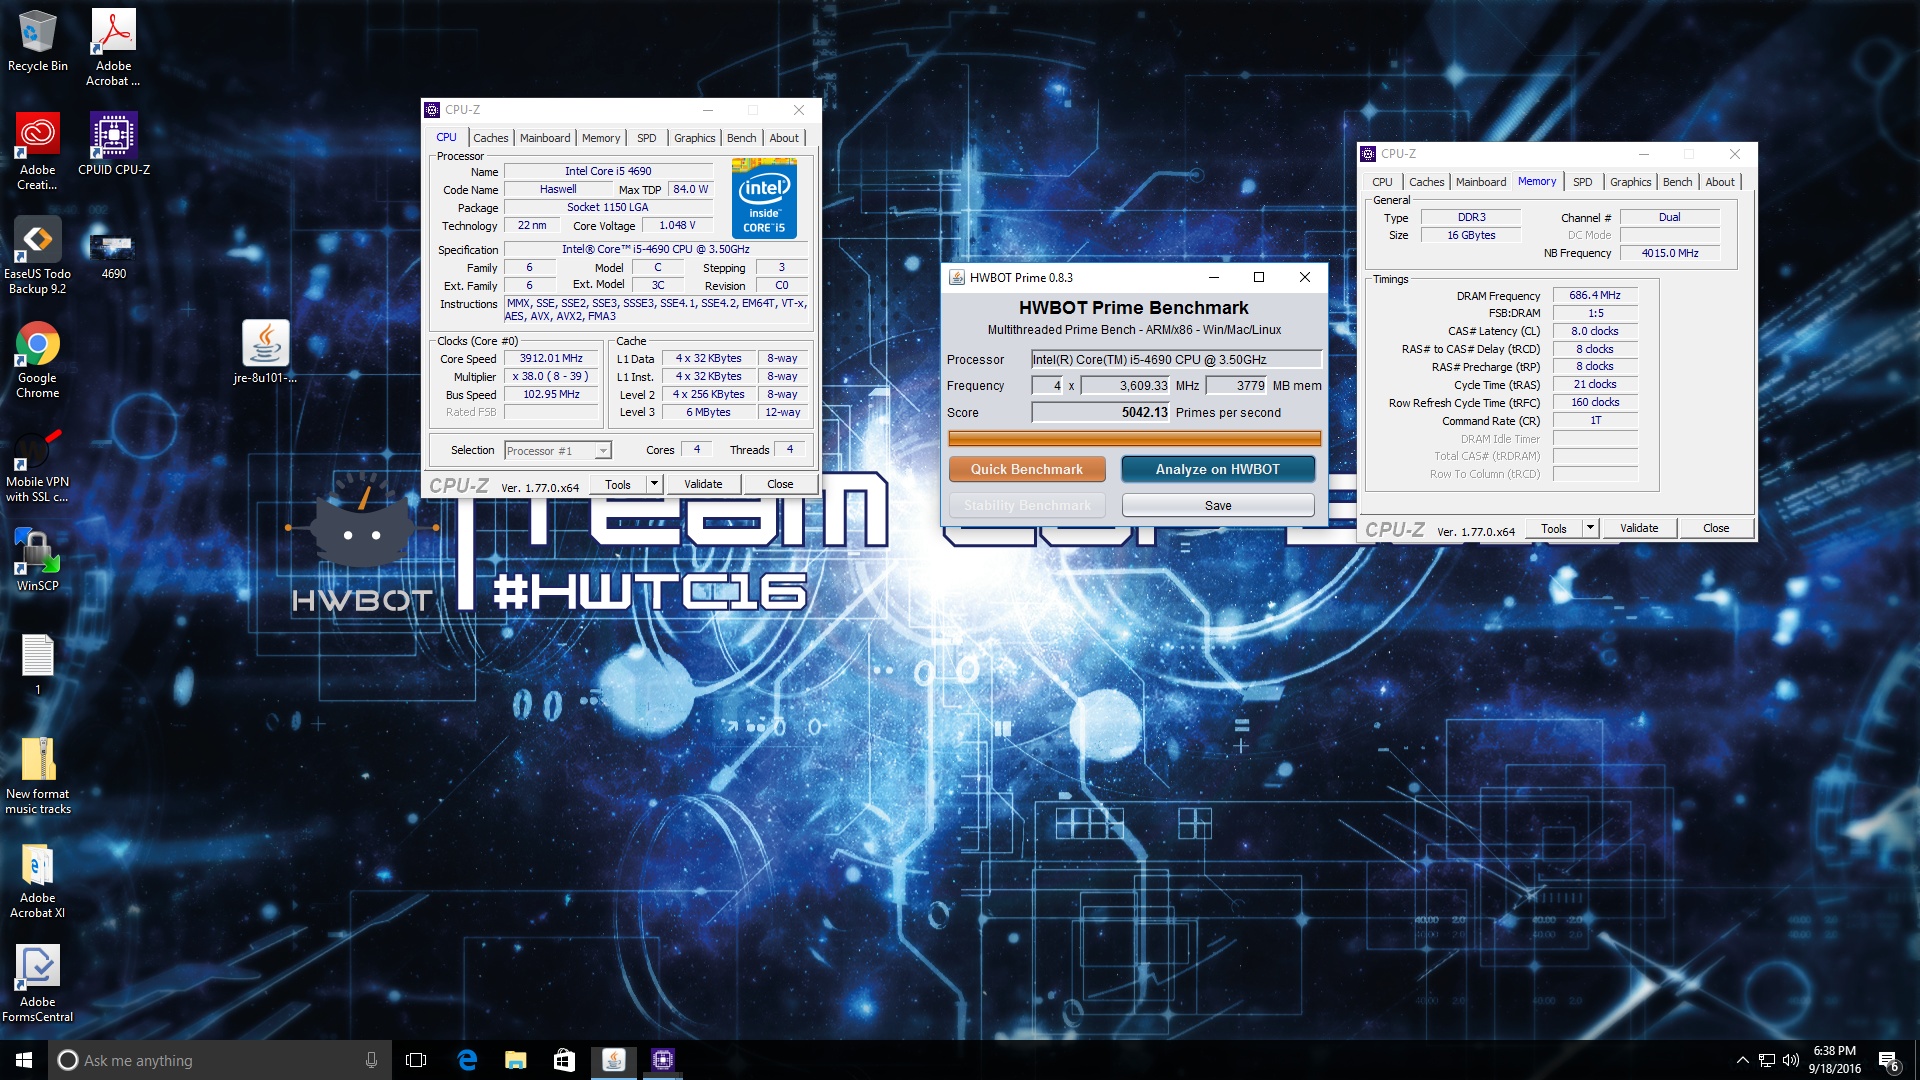
Task: Launch Adobe Acrobat XI desktop icon
Action: click(x=37, y=881)
